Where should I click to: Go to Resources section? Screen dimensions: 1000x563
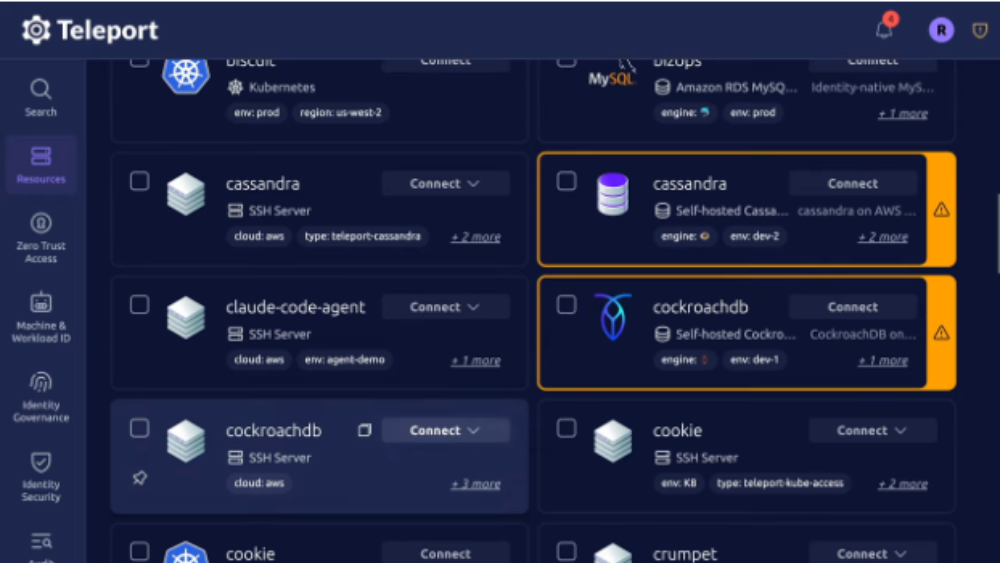(41, 165)
